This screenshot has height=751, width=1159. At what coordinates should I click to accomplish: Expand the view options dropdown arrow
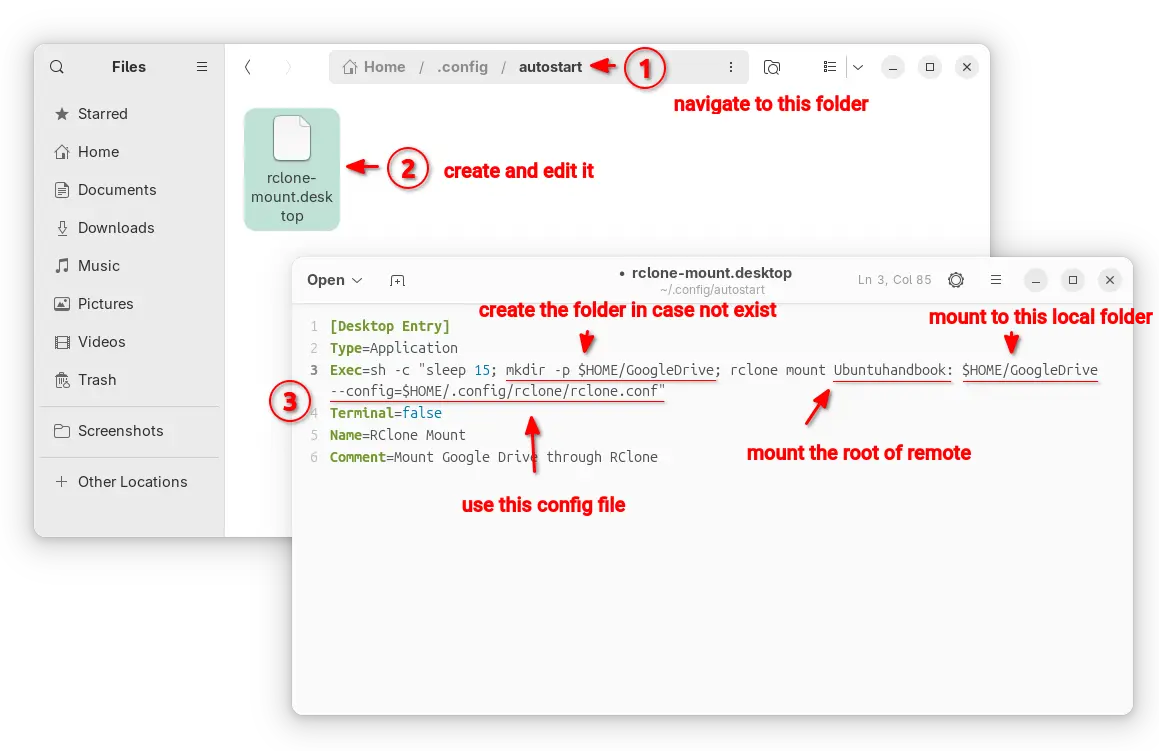(x=858, y=67)
